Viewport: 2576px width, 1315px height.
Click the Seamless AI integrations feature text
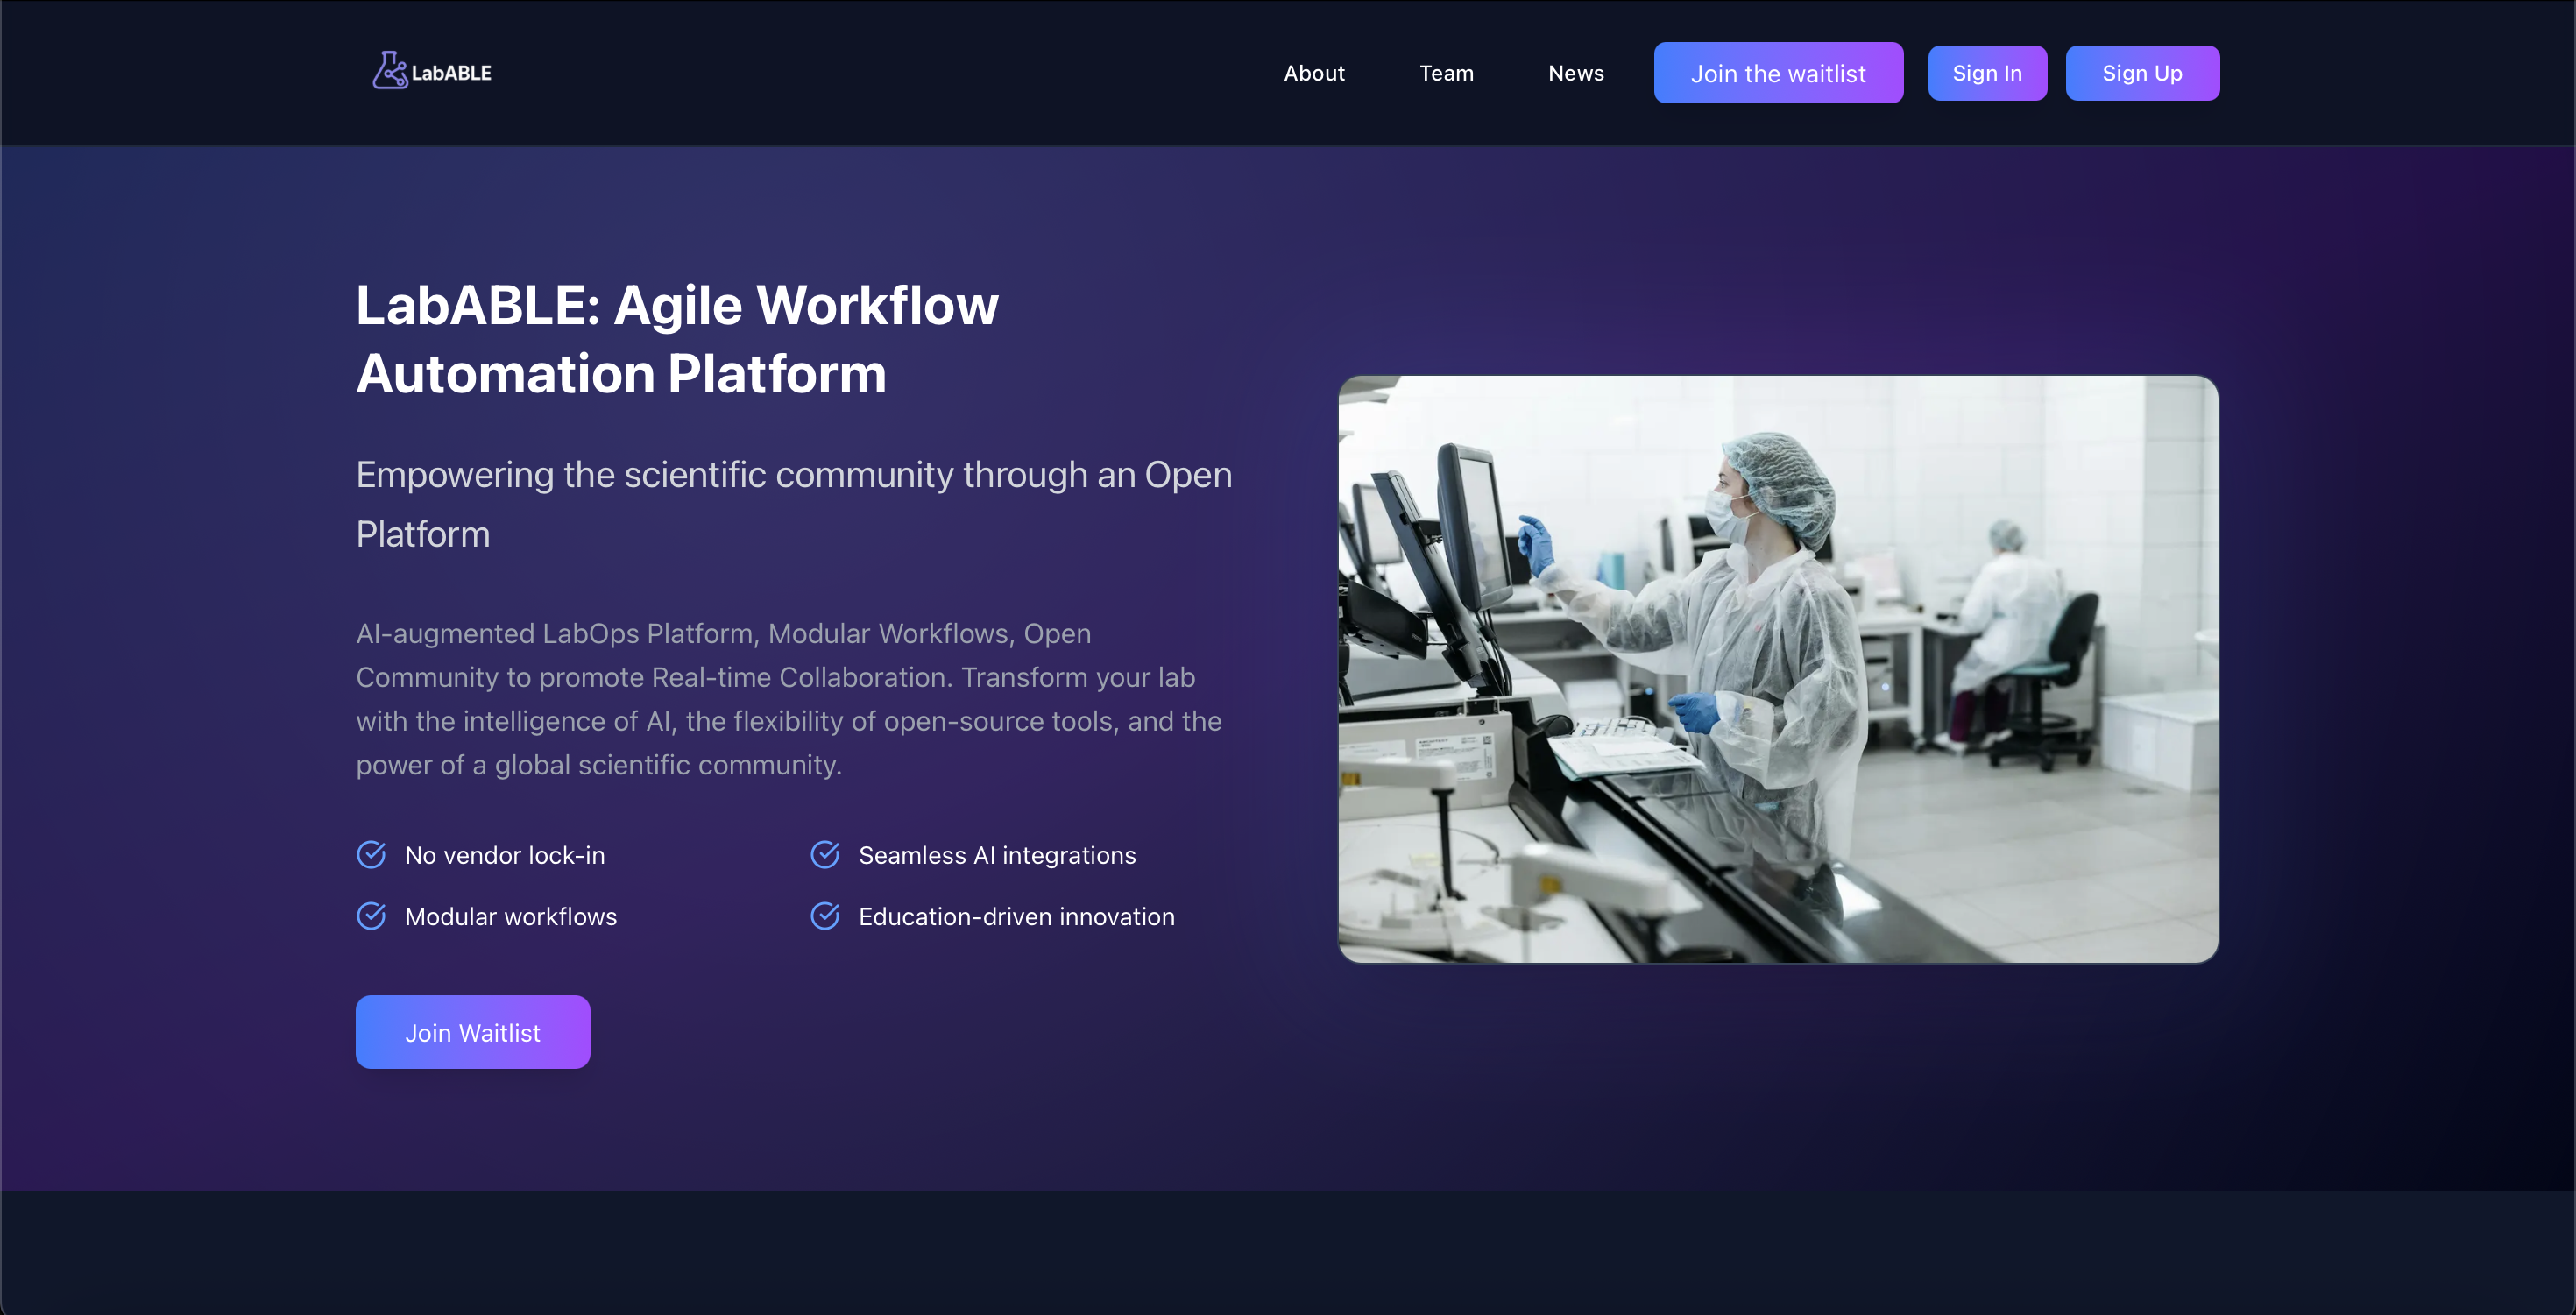point(997,856)
